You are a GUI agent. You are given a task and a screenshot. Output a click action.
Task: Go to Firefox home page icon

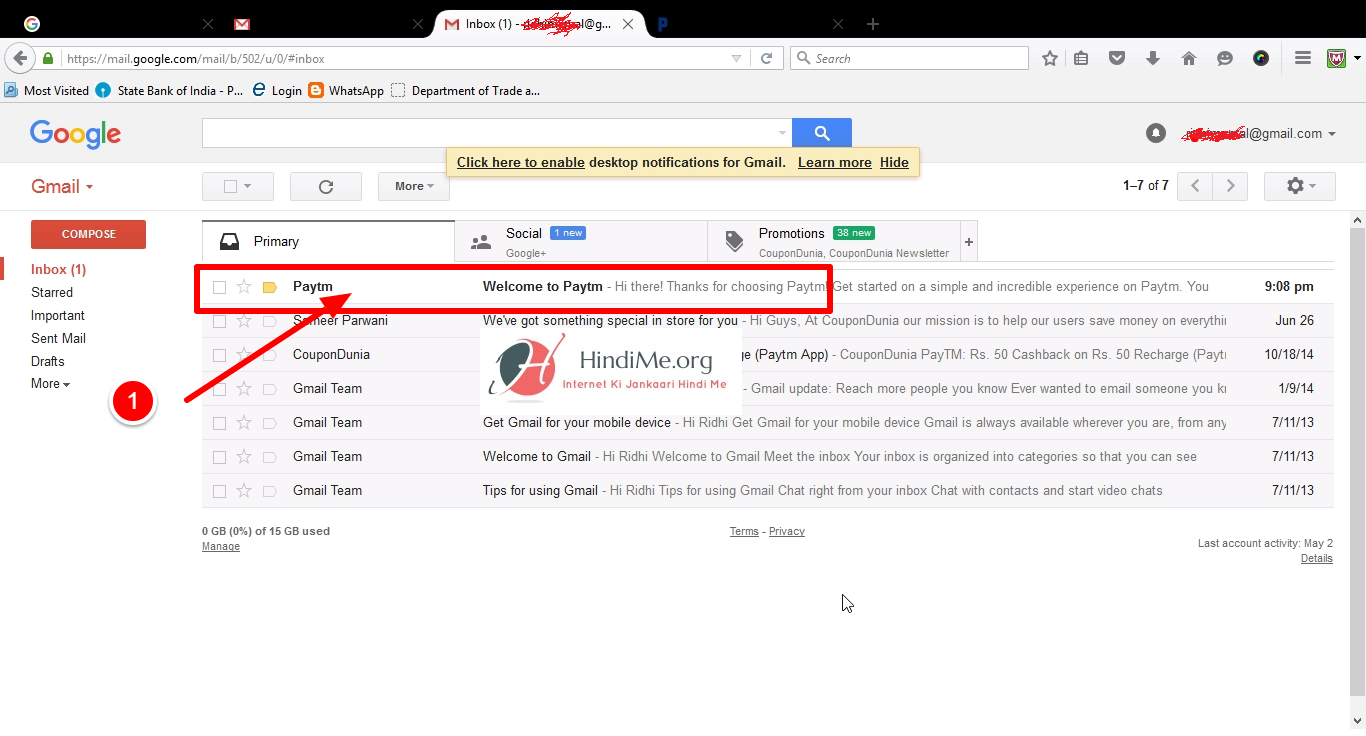[x=1189, y=58]
